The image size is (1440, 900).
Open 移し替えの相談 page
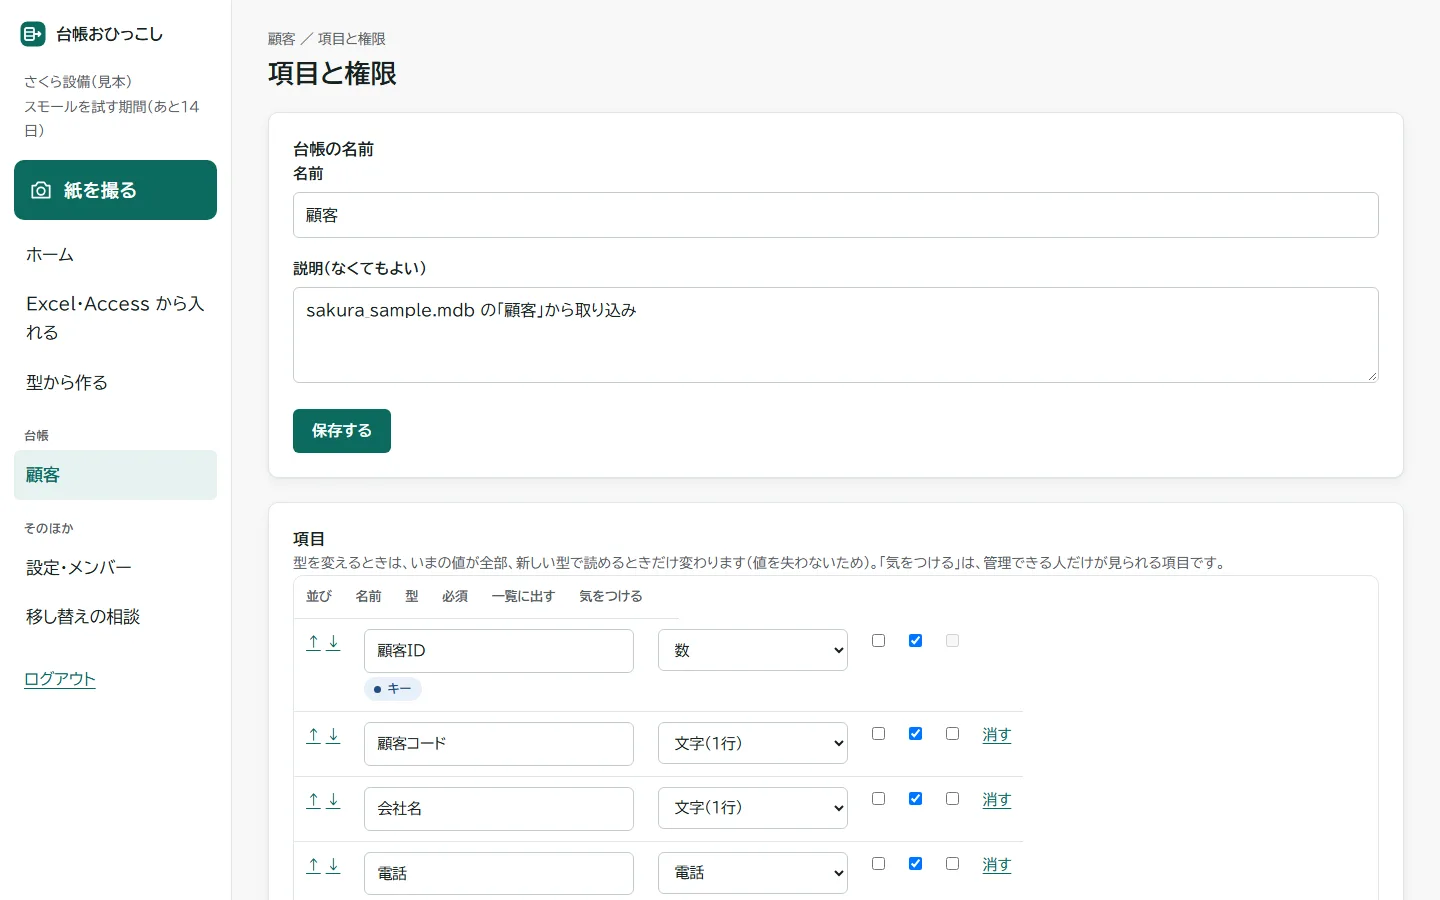(115, 617)
